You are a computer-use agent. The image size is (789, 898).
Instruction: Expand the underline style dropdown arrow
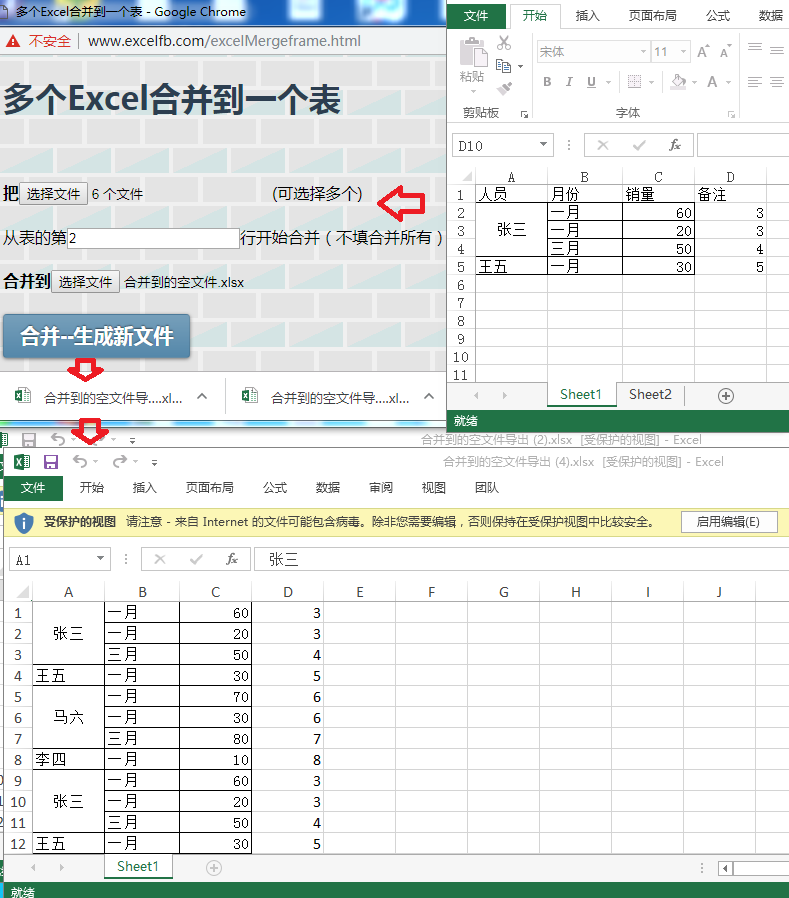pos(609,82)
